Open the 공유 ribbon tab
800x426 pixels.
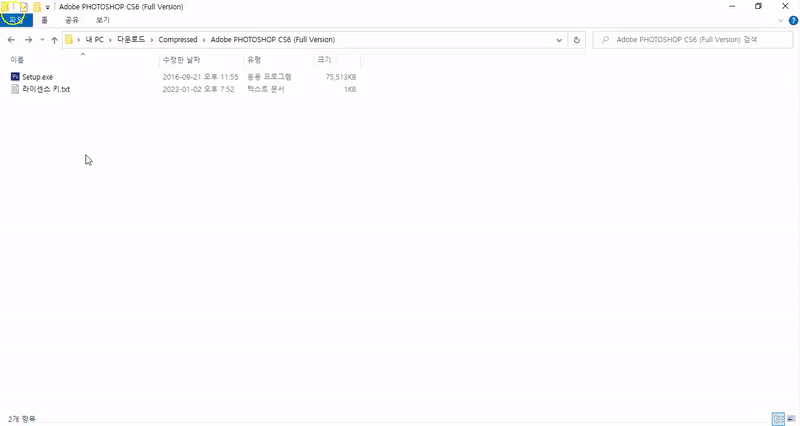tap(72, 20)
